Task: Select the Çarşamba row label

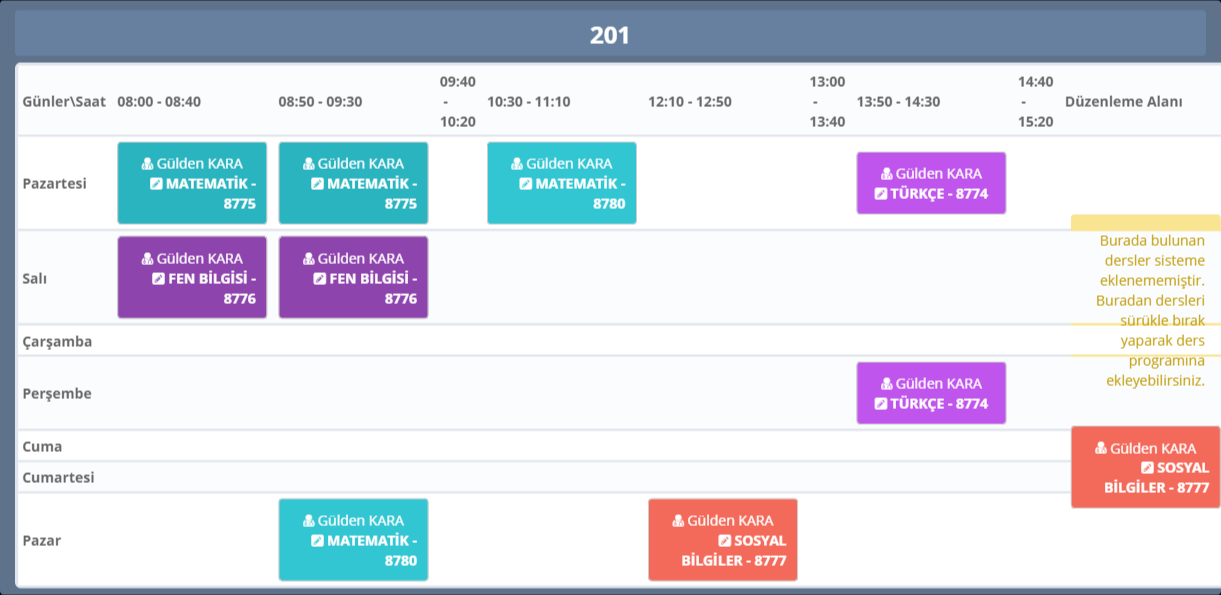Action: [x=57, y=341]
